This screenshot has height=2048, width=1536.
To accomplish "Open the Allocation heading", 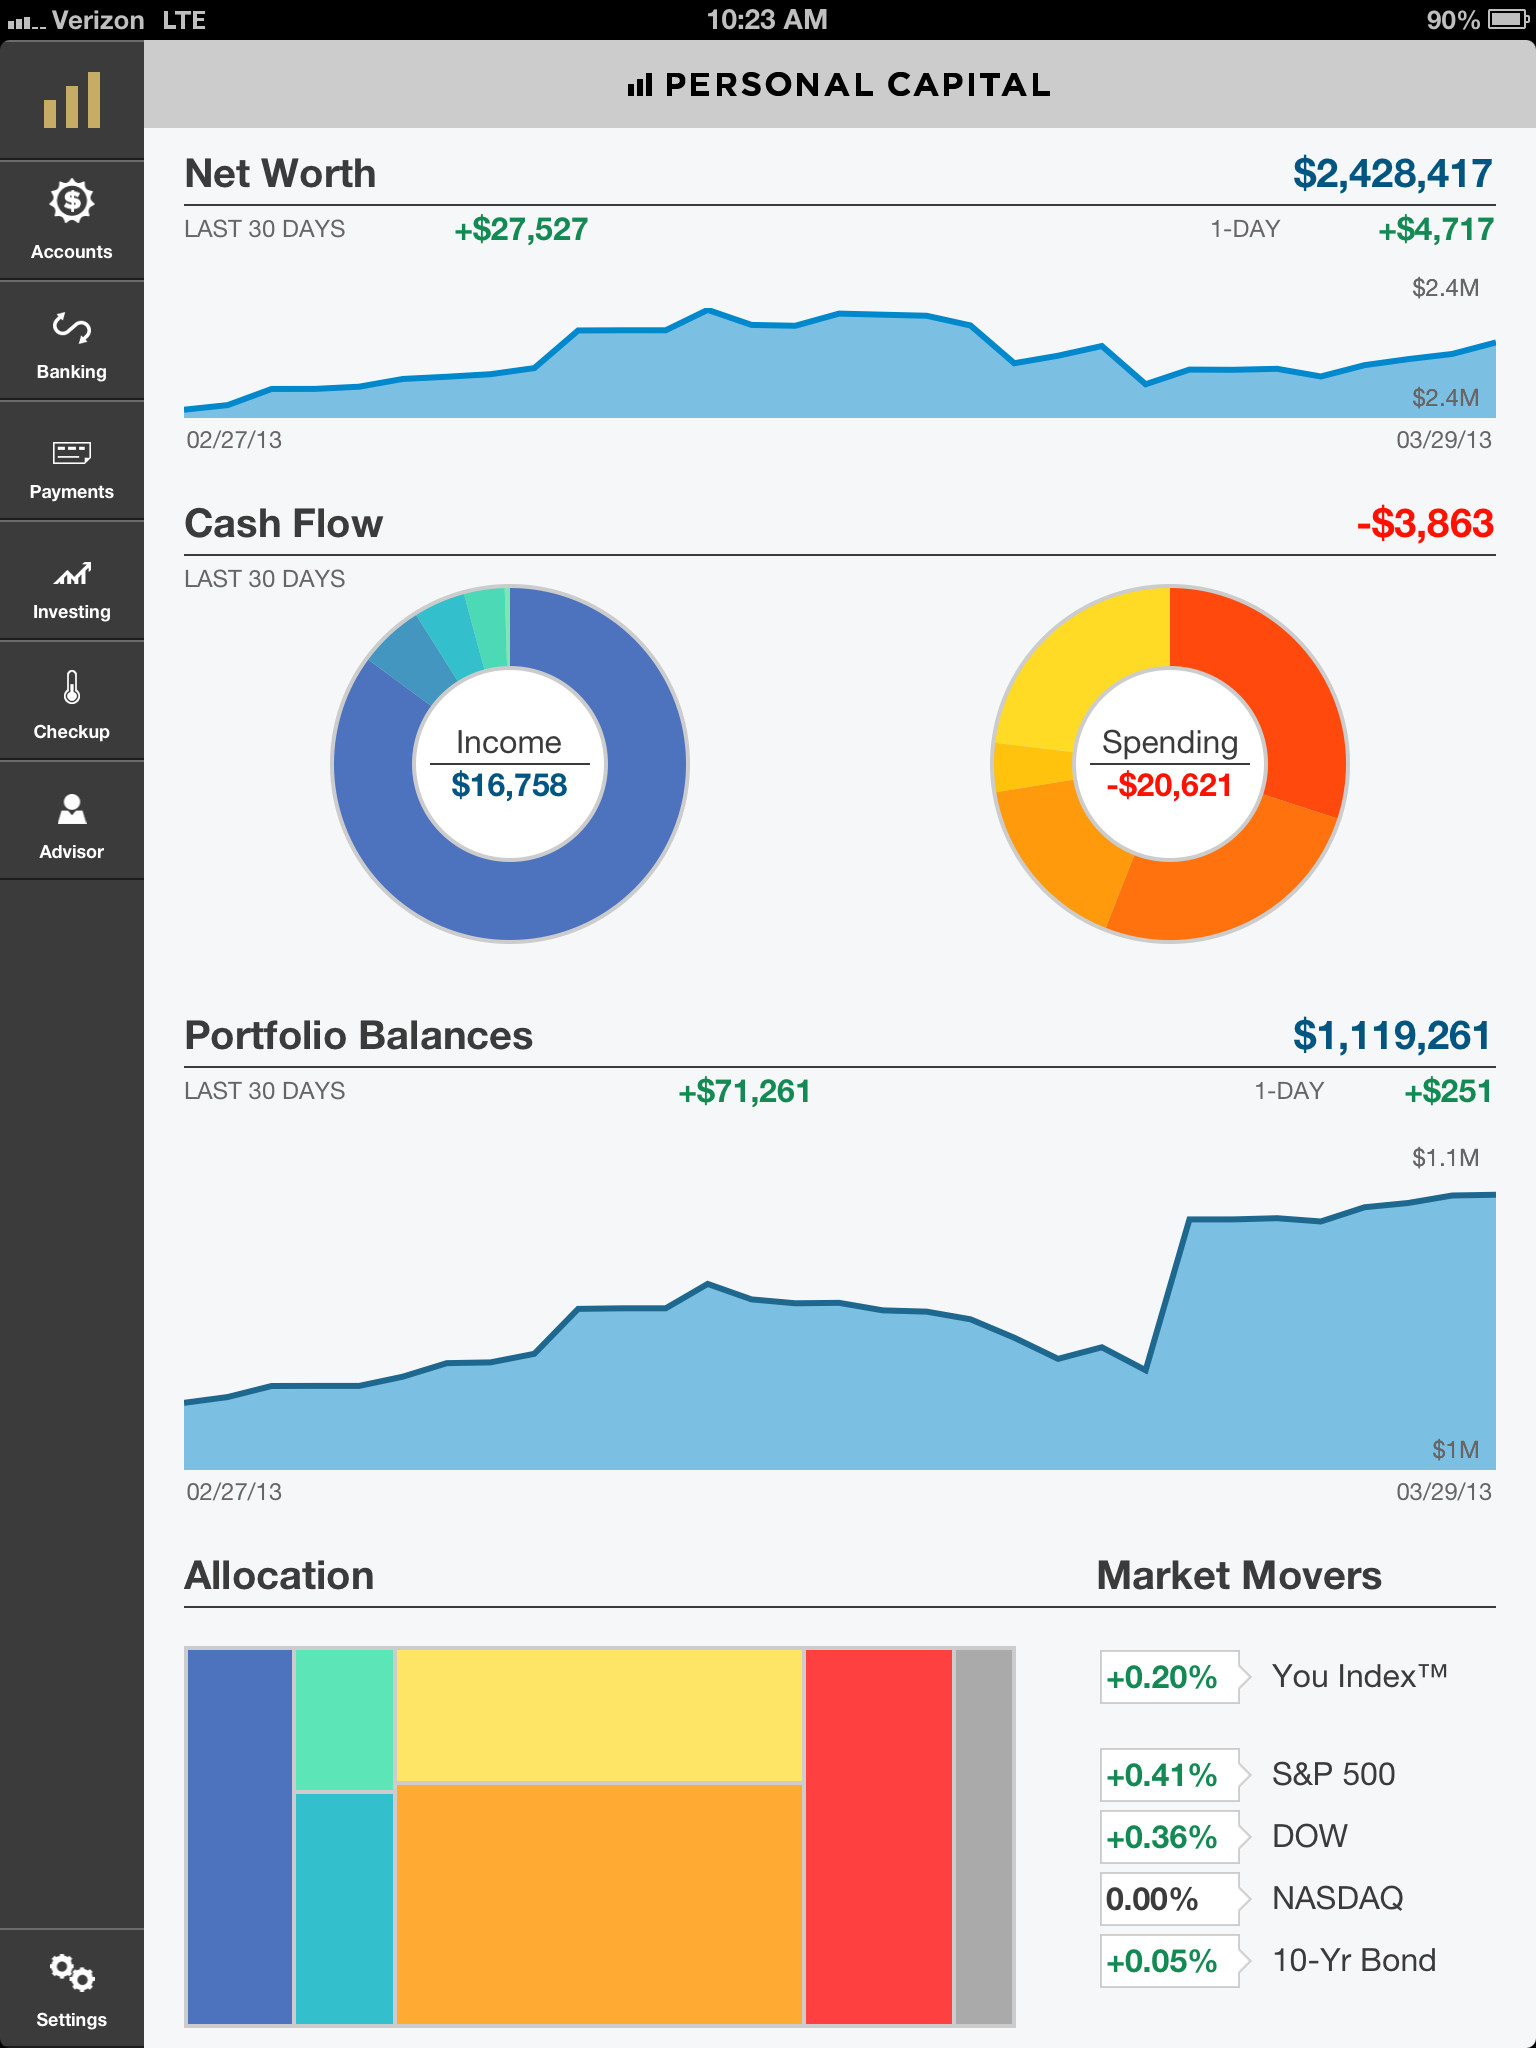I will pyautogui.click(x=279, y=1576).
